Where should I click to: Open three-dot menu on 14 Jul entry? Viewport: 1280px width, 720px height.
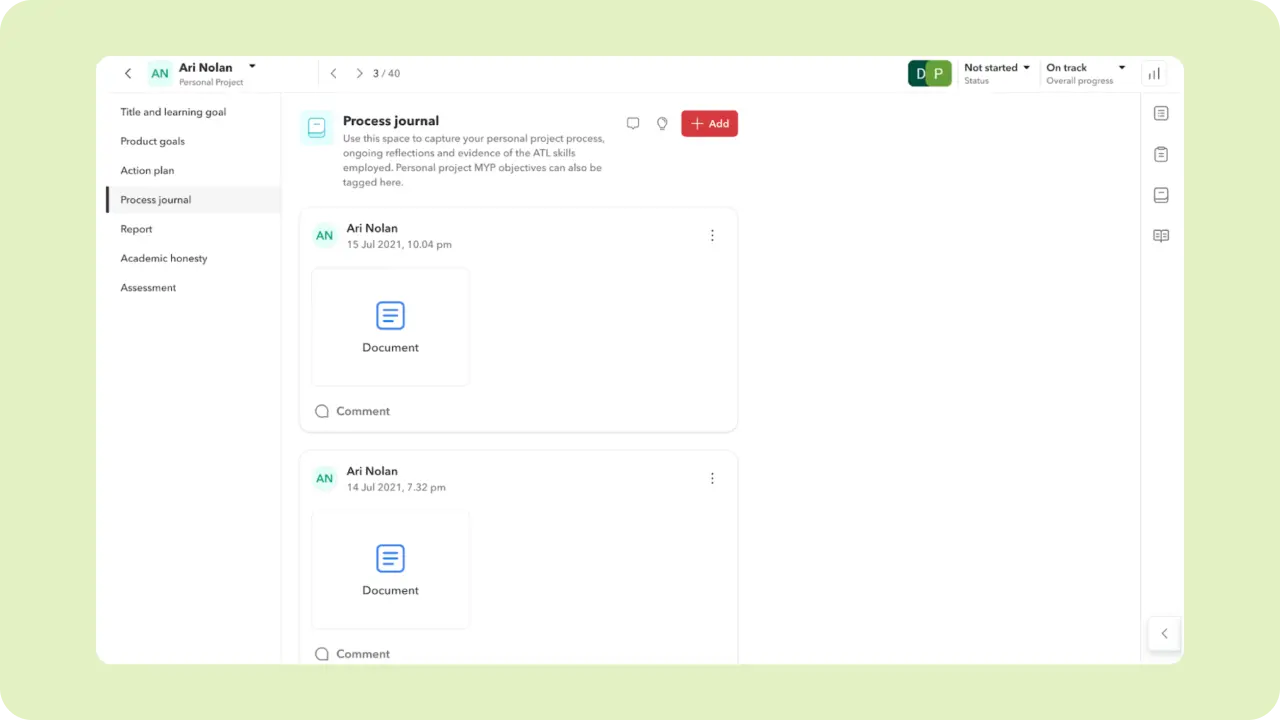tap(712, 479)
